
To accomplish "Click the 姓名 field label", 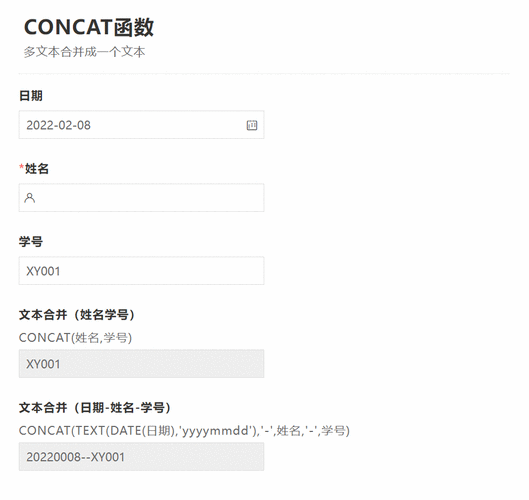I will click(x=37, y=168).
